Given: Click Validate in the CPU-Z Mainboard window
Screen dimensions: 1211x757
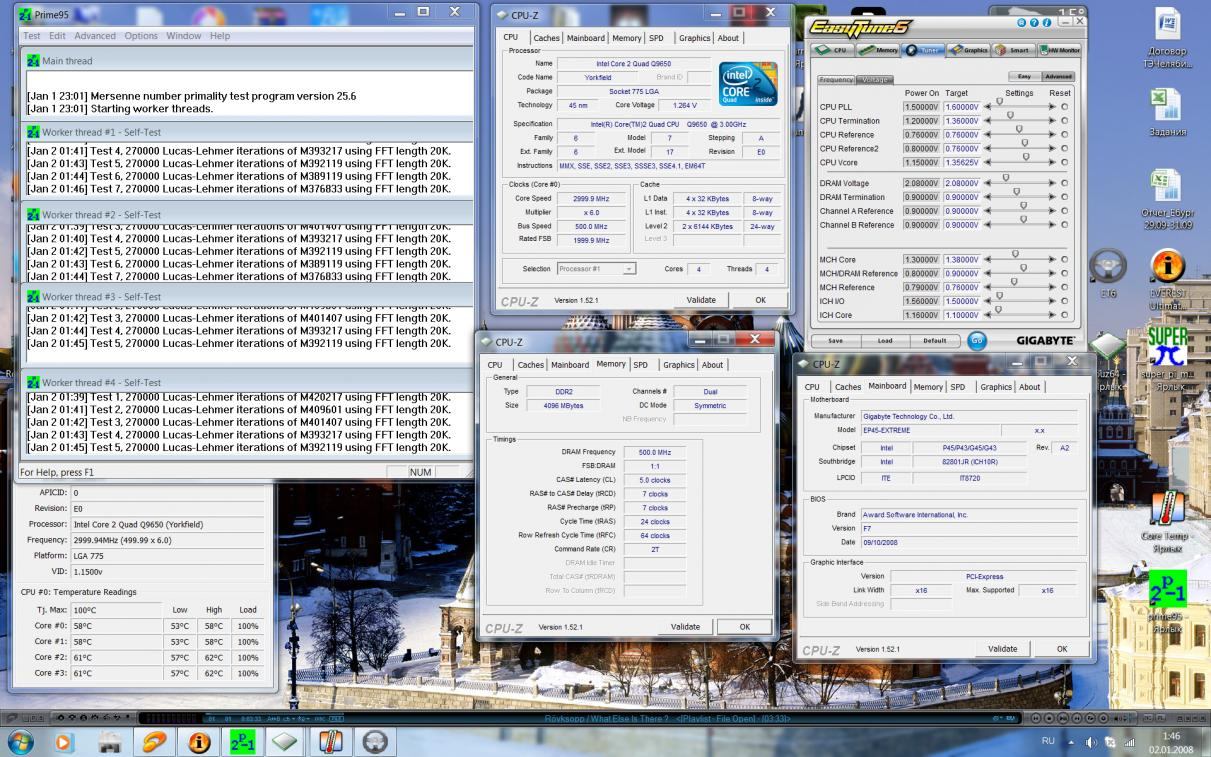Looking at the screenshot, I should (x=1002, y=649).
